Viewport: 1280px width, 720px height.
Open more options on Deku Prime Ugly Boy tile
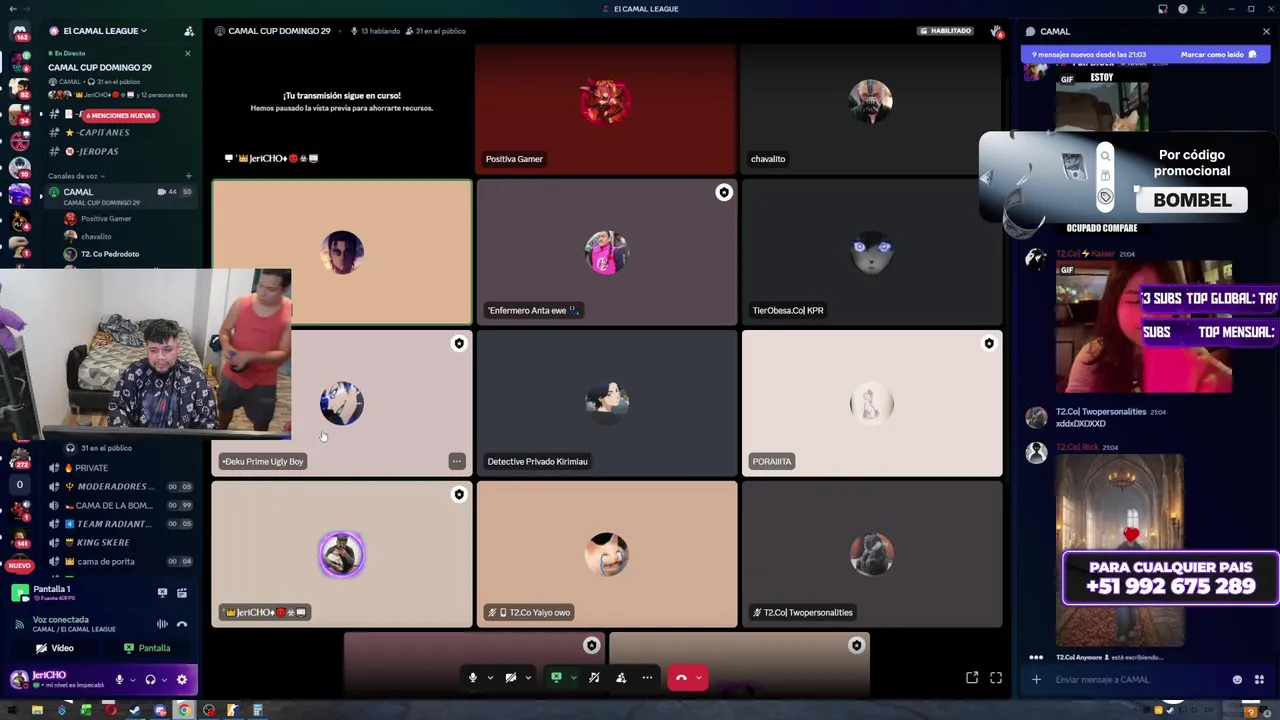pos(456,461)
